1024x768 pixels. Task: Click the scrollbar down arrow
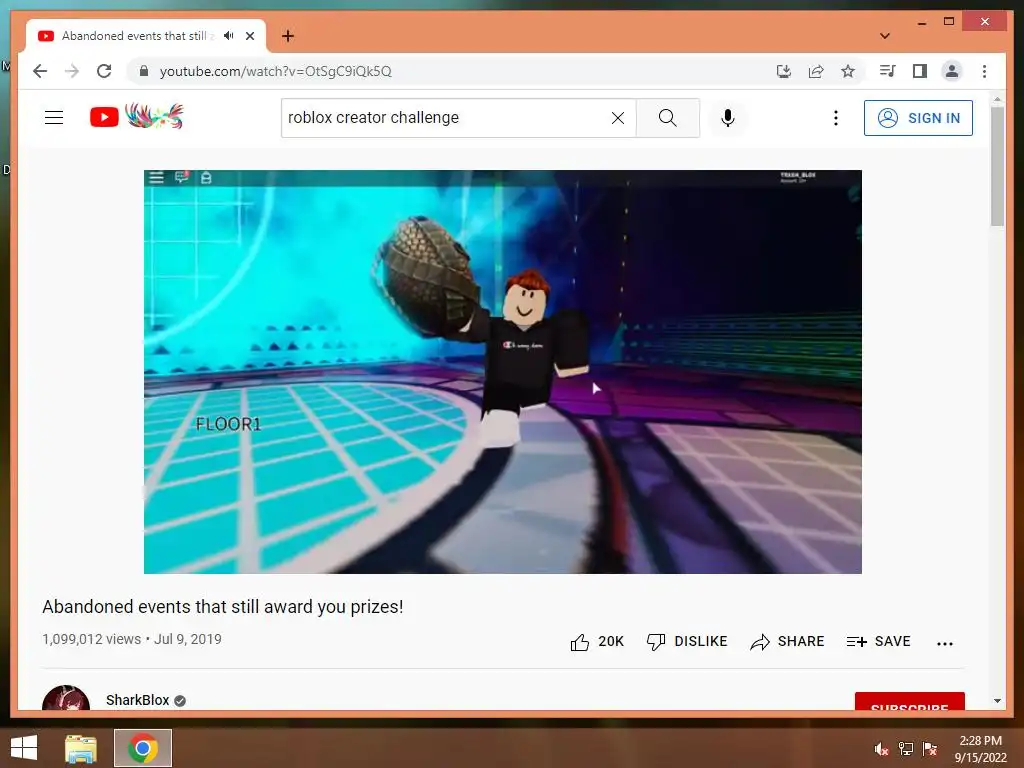click(x=997, y=701)
